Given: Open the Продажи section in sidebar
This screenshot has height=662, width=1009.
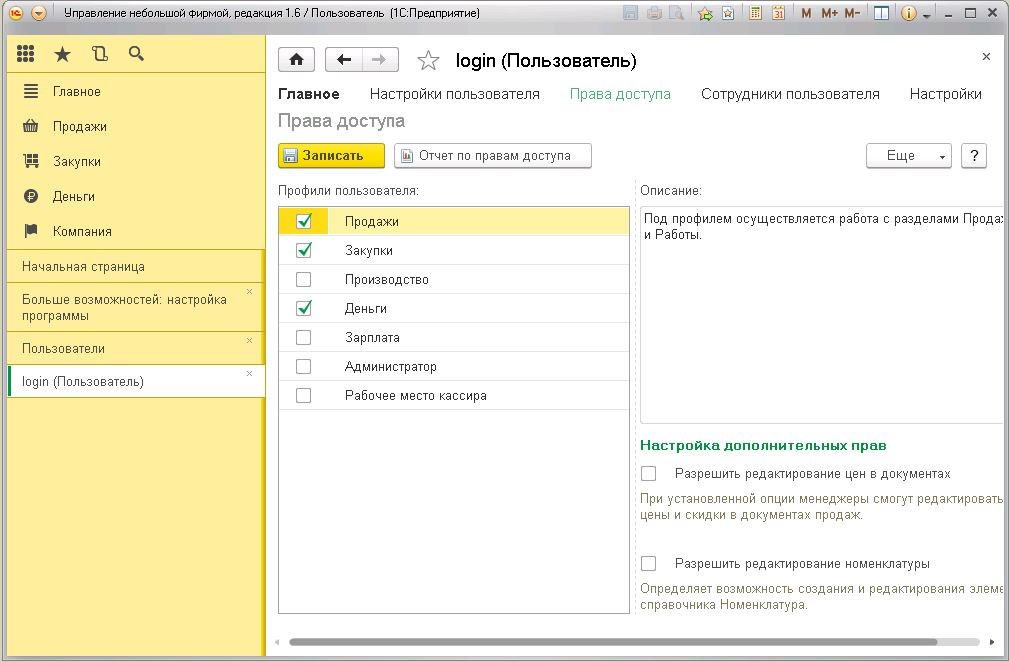Looking at the screenshot, I should coord(80,127).
